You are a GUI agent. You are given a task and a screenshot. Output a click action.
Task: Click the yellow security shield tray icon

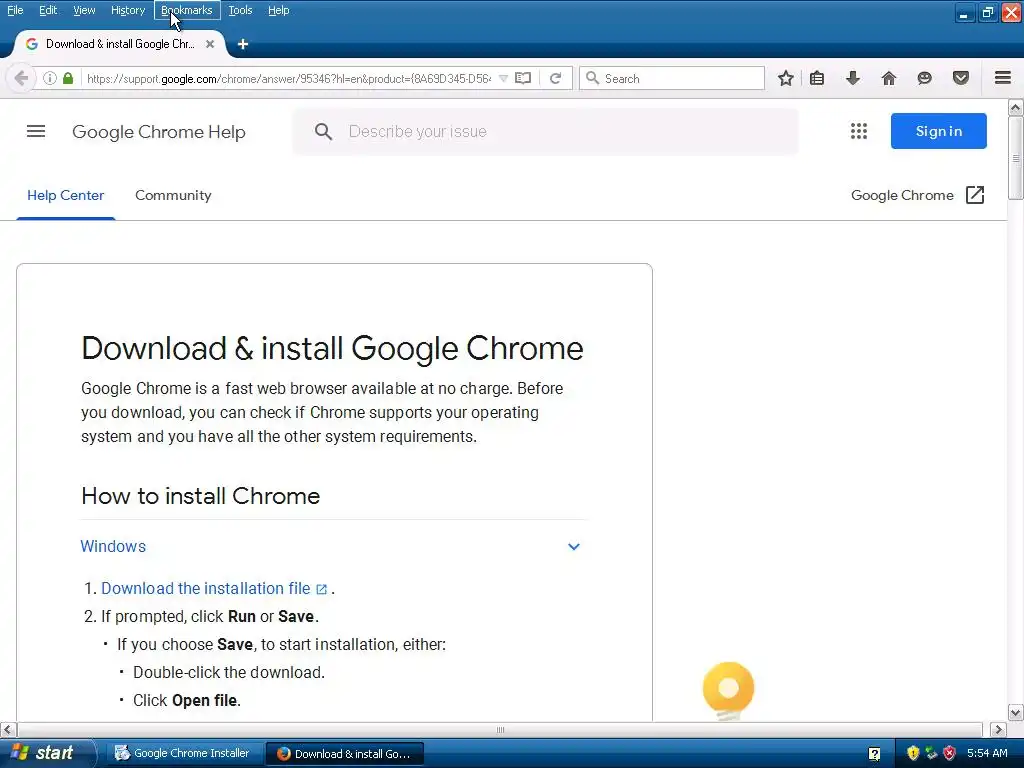click(x=913, y=753)
